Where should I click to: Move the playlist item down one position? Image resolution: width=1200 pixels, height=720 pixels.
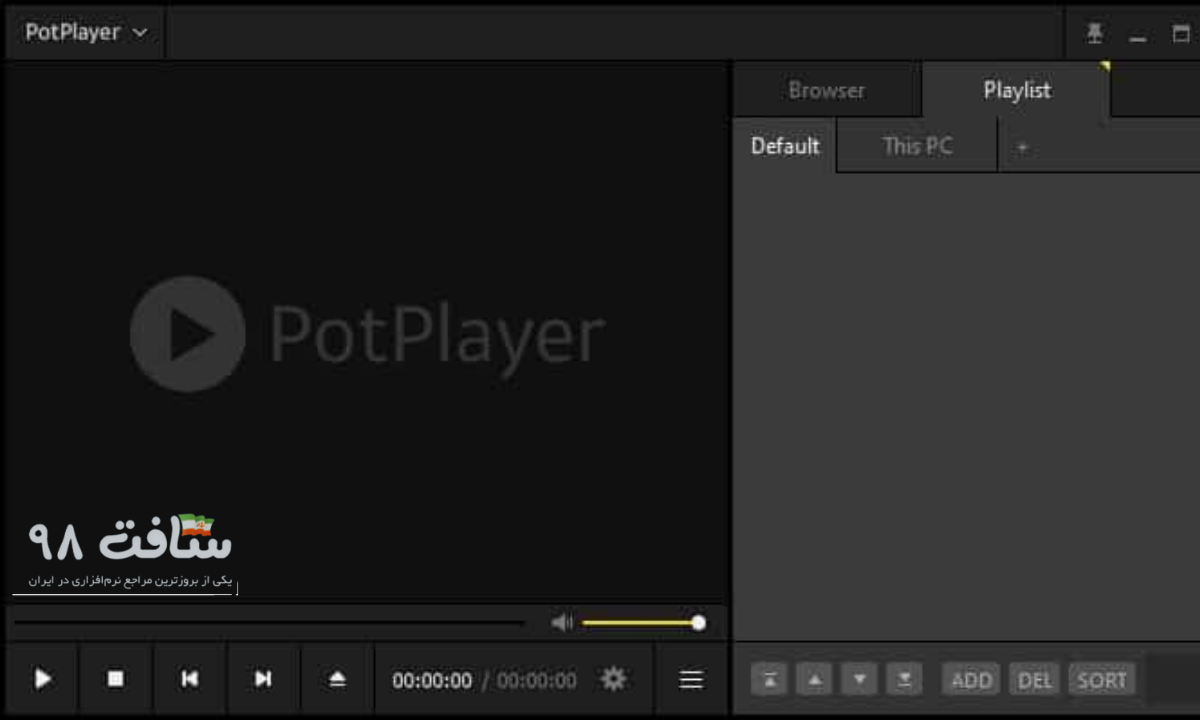[859, 679]
